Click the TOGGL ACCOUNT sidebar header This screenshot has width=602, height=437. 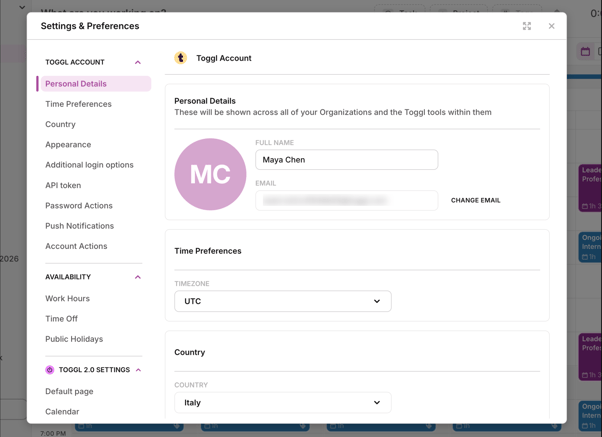tap(75, 62)
